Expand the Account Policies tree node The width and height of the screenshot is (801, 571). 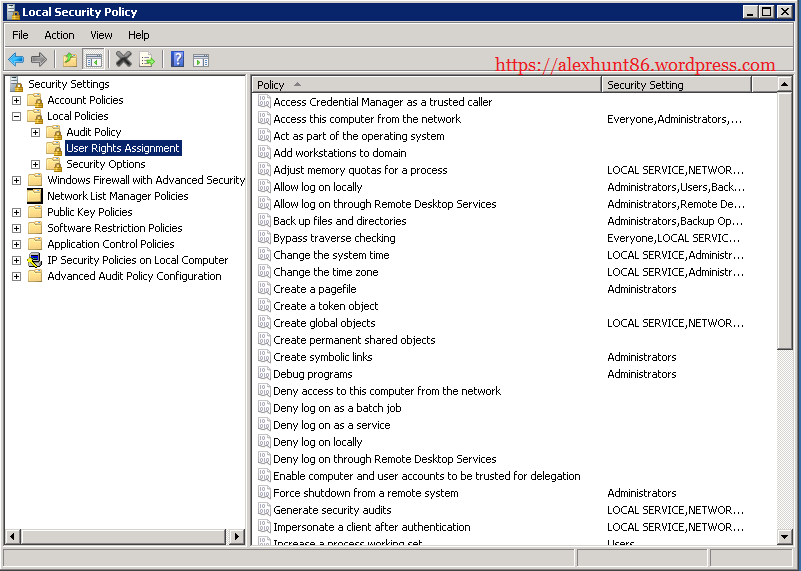pos(16,100)
